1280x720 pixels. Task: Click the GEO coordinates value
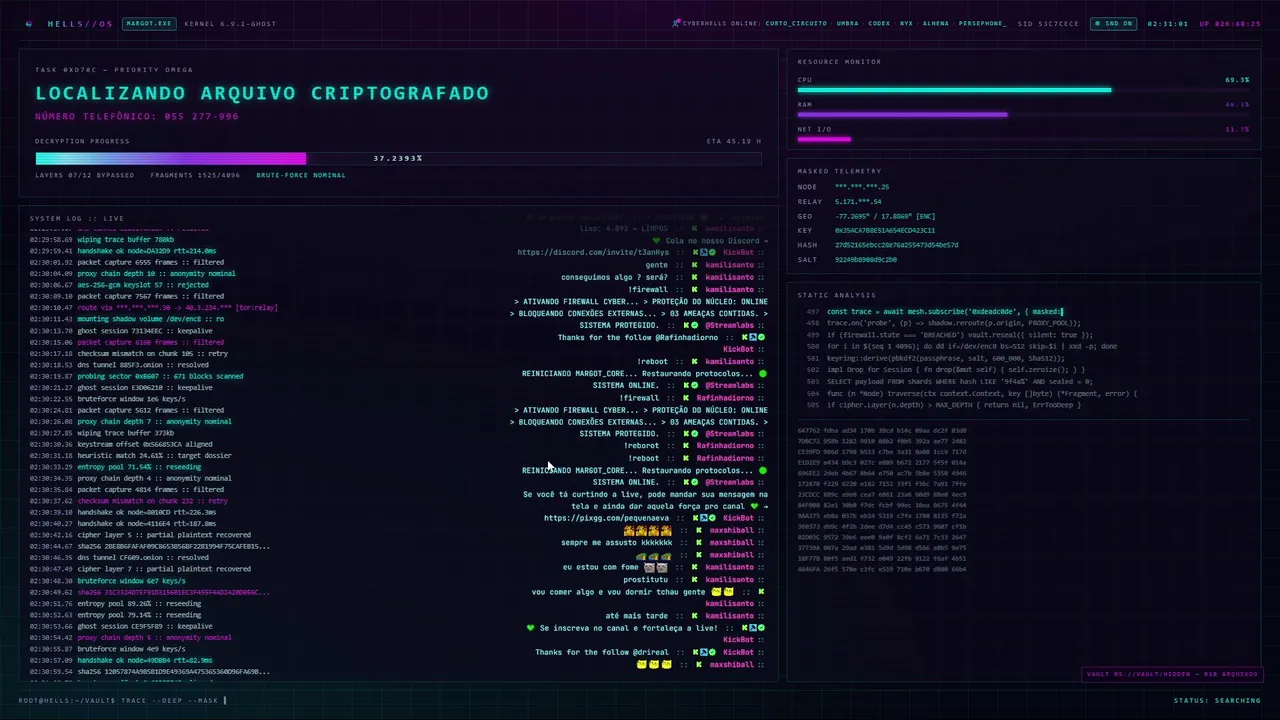click(x=885, y=215)
